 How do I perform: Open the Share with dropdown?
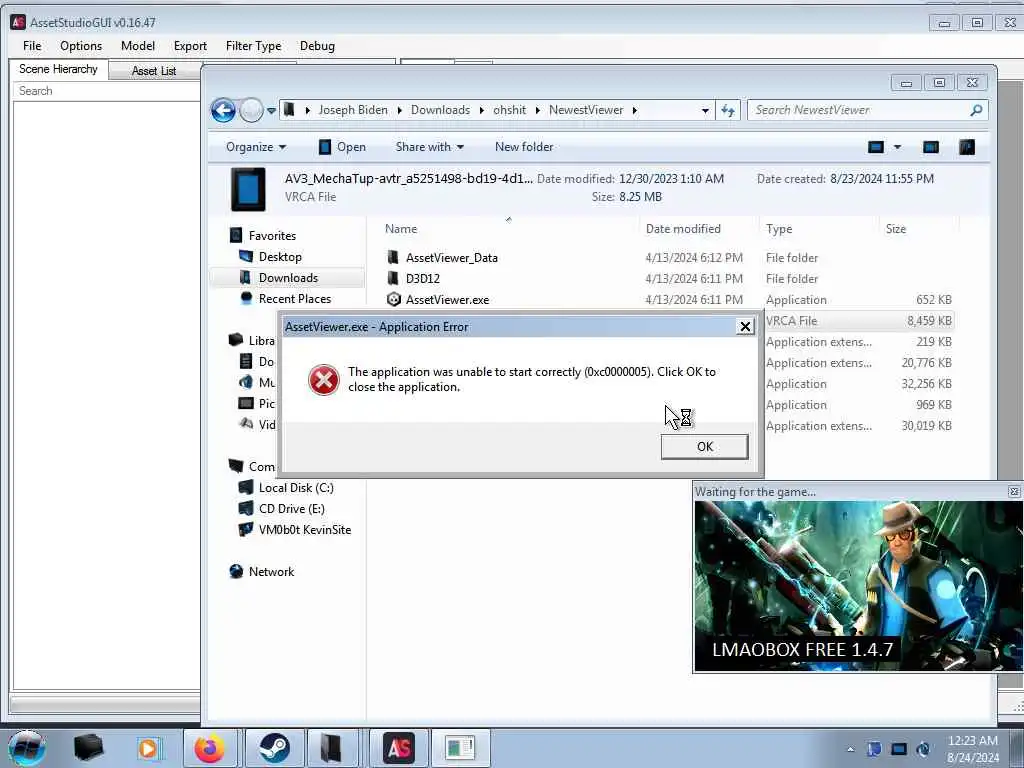point(430,147)
